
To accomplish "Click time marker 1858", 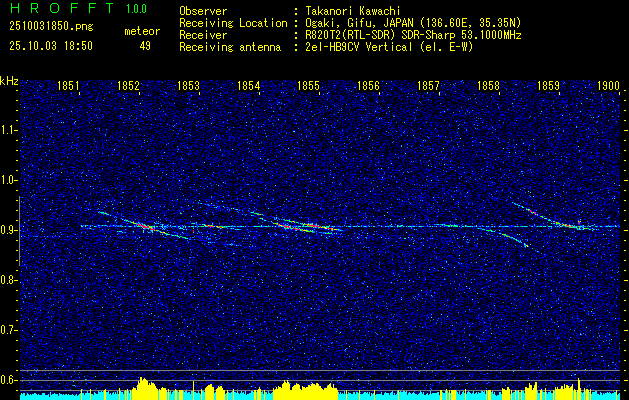I will (489, 86).
